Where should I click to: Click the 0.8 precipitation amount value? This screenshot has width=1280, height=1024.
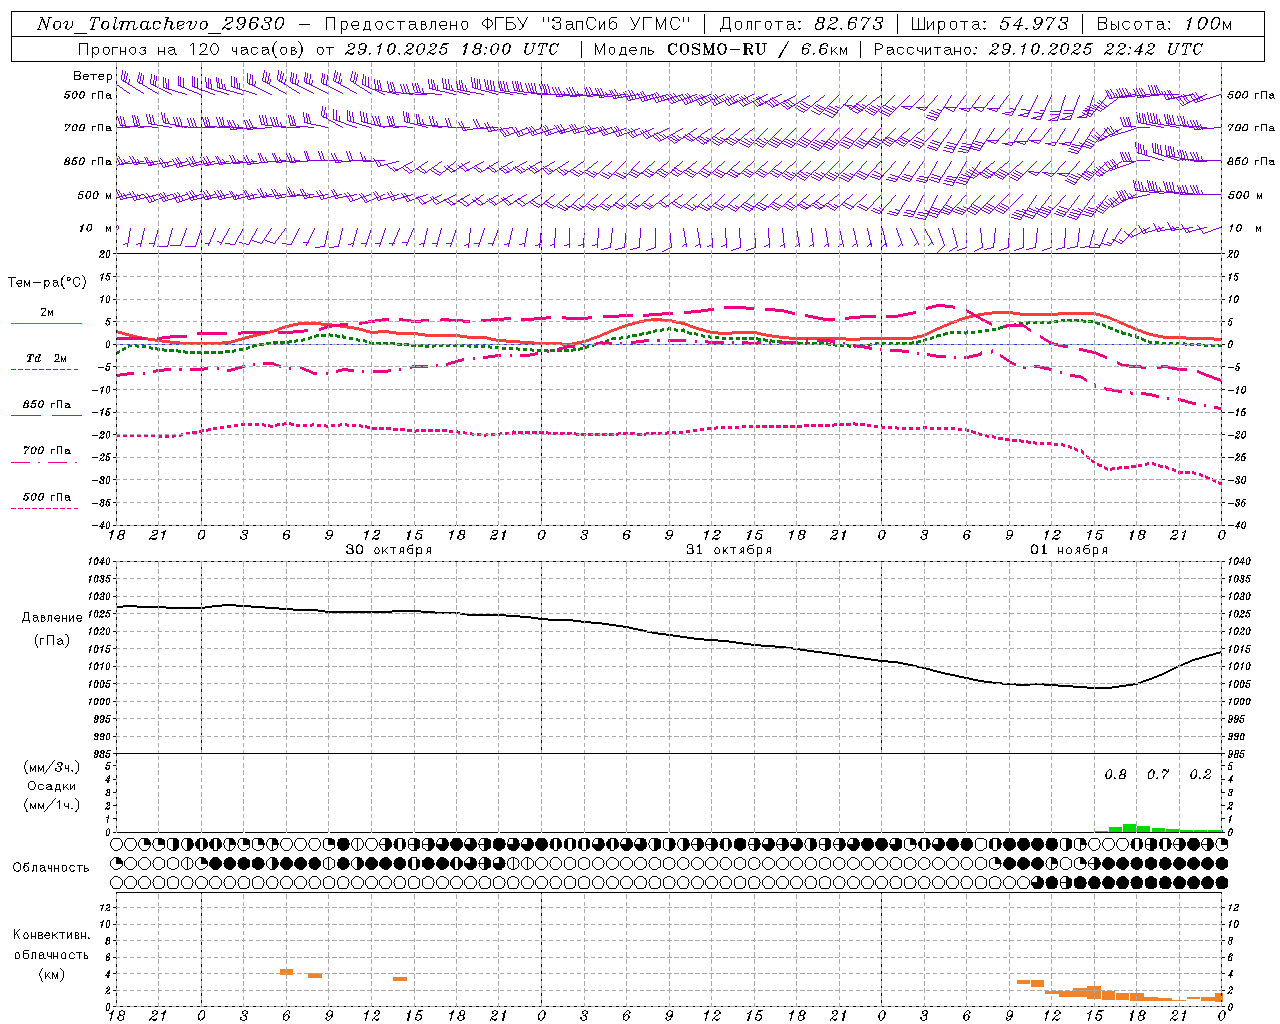pyautogui.click(x=1115, y=775)
